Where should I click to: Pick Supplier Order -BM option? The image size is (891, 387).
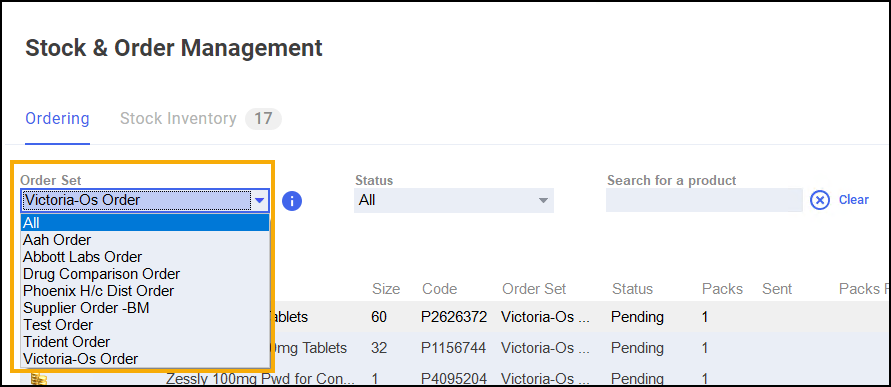(x=145, y=308)
